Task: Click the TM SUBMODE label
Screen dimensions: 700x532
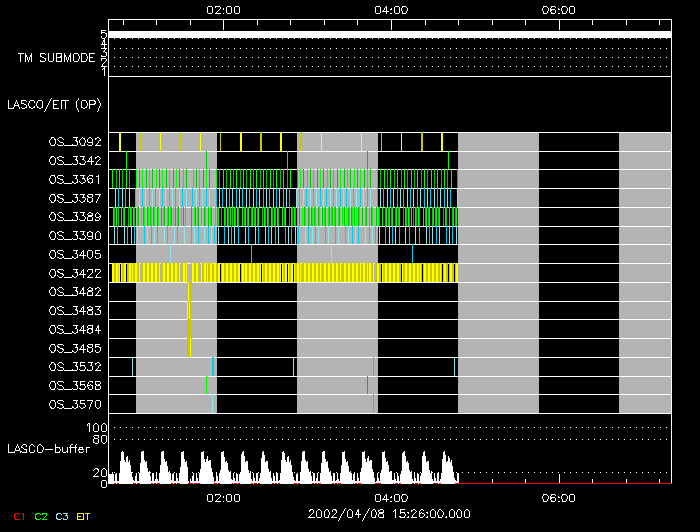Action: pyautogui.click(x=56, y=58)
